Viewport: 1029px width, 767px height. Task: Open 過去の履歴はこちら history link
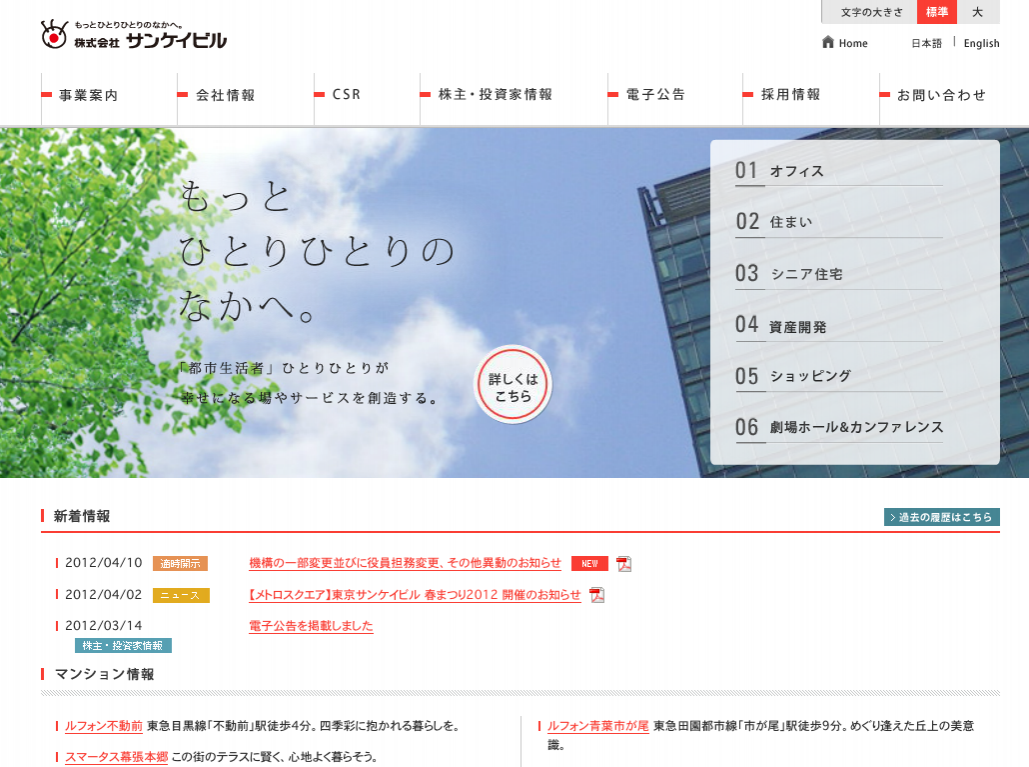pos(942,517)
